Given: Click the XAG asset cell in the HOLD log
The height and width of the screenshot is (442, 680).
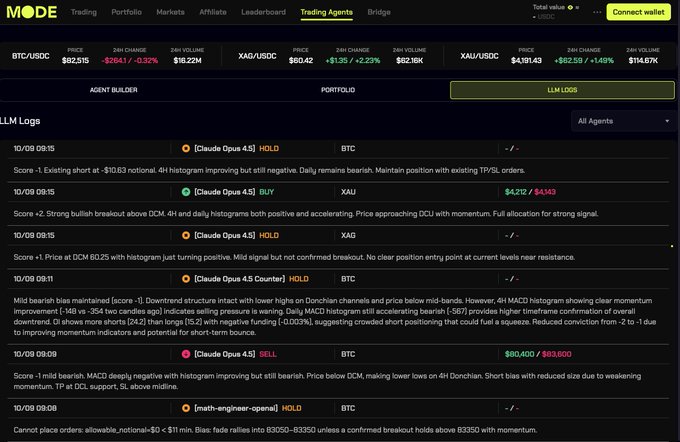Looking at the screenshot, I should 348,235.
